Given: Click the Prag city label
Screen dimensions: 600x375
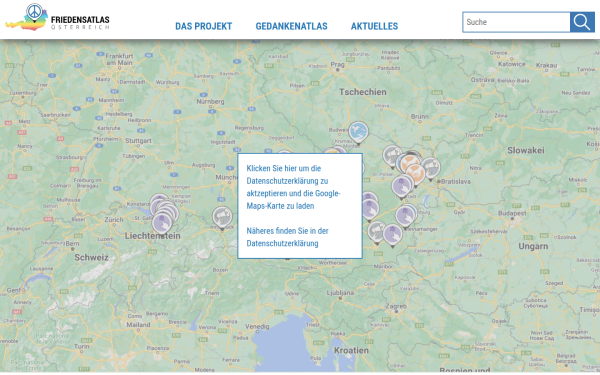Looking at the screenshot, I should point(338,65).
